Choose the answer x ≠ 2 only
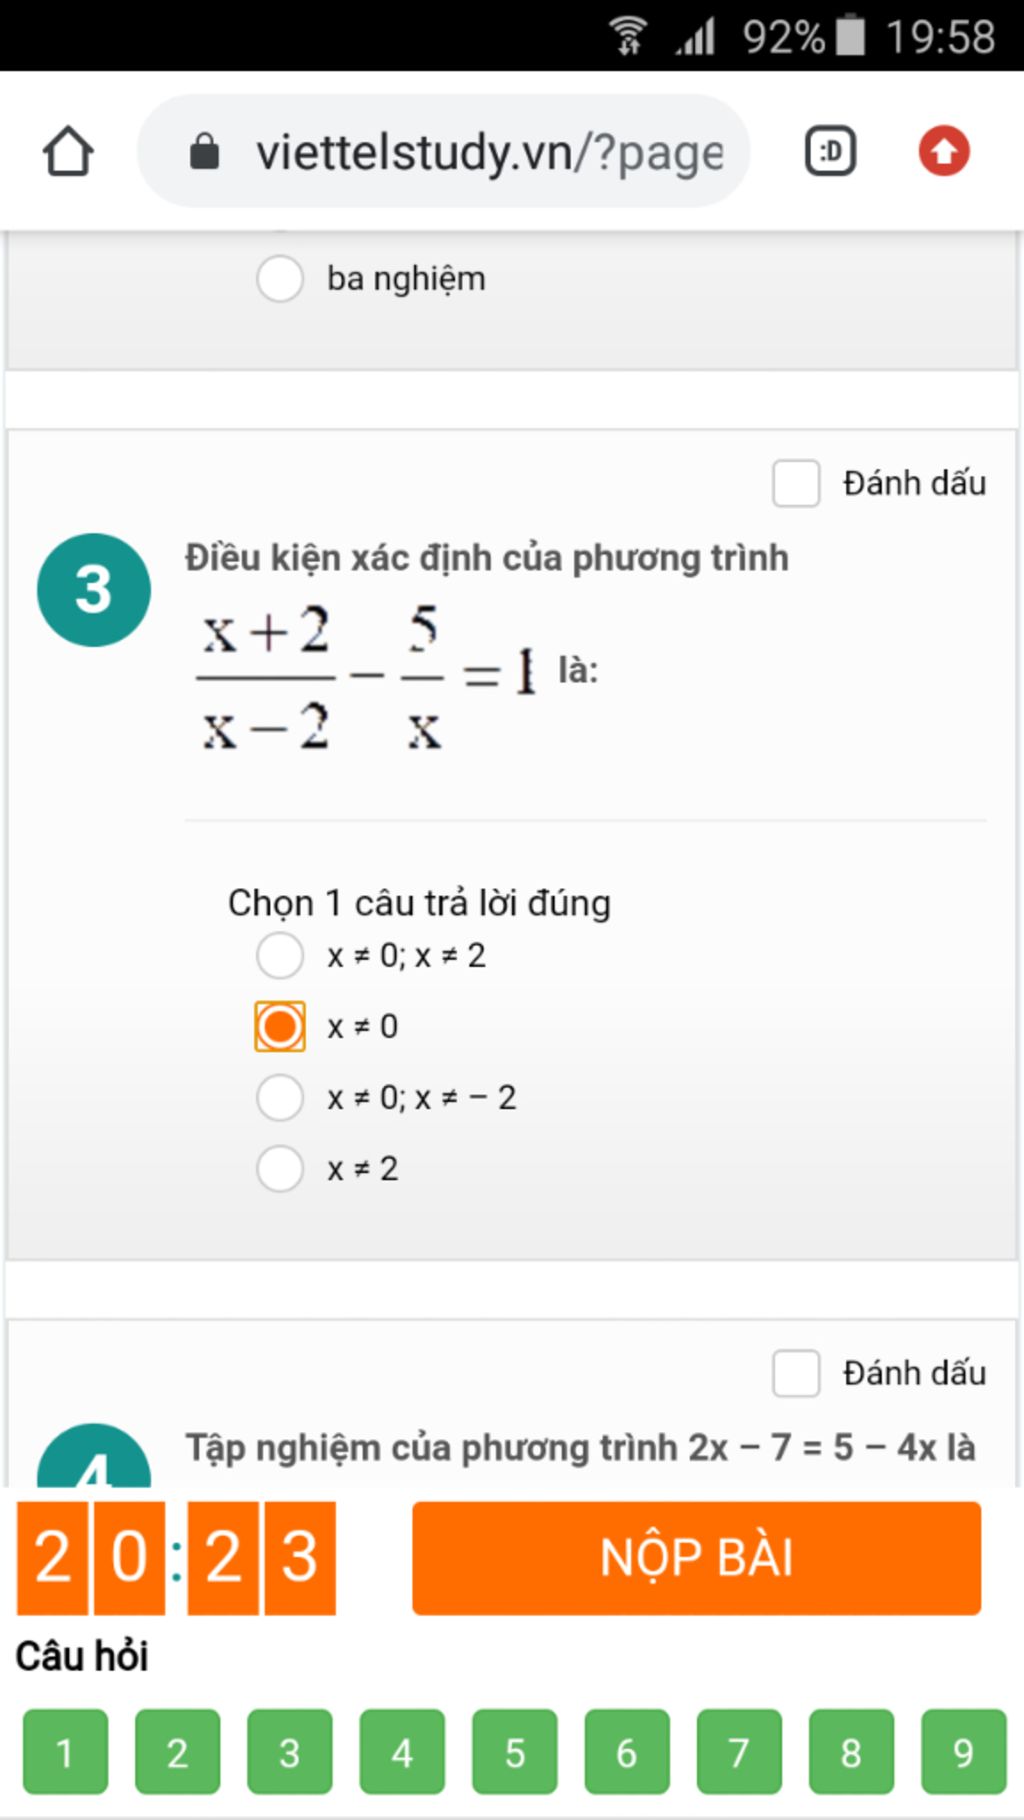 tap(280, 1169)
